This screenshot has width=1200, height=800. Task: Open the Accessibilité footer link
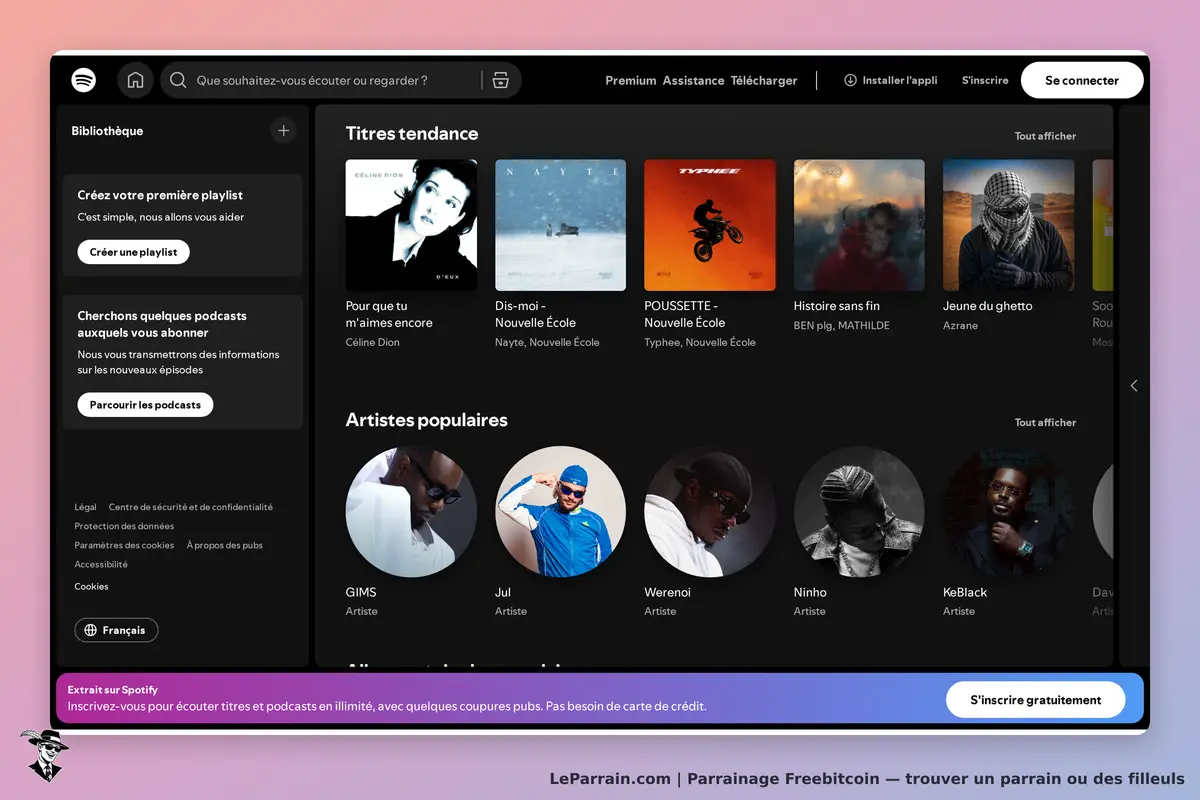point(101,564)
